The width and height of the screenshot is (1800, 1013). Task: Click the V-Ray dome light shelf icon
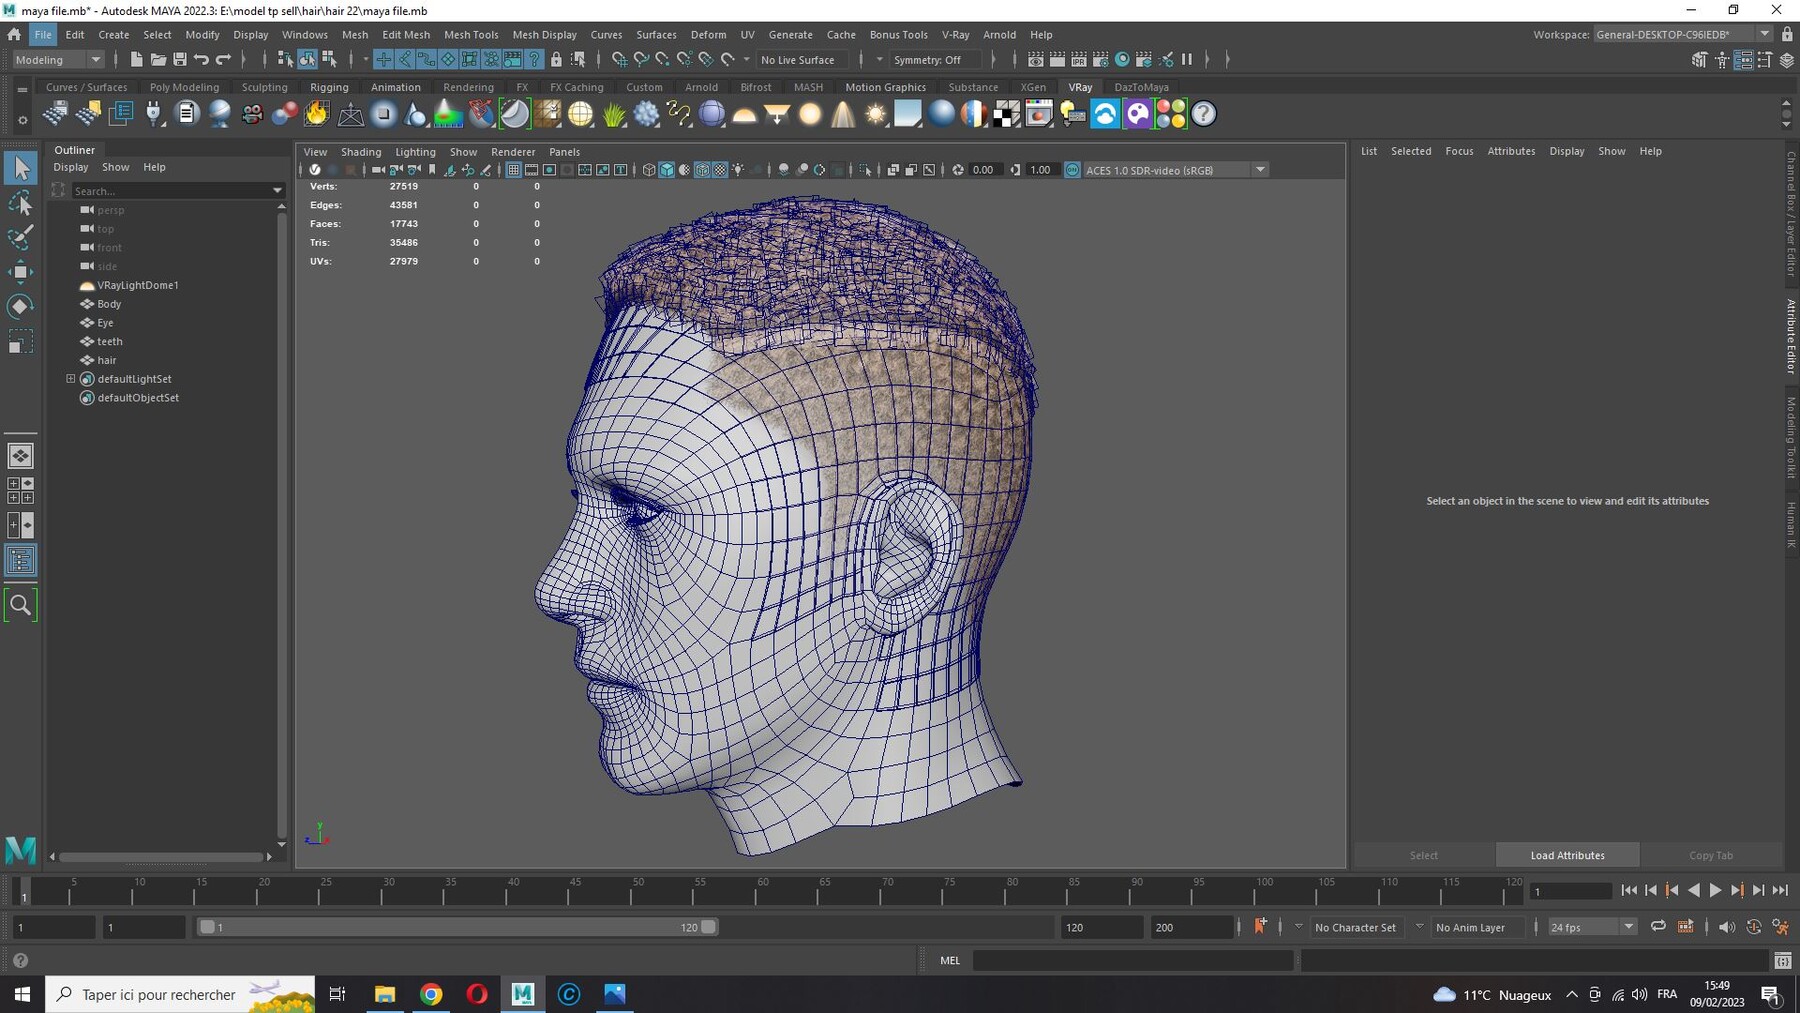coord(744,114)
